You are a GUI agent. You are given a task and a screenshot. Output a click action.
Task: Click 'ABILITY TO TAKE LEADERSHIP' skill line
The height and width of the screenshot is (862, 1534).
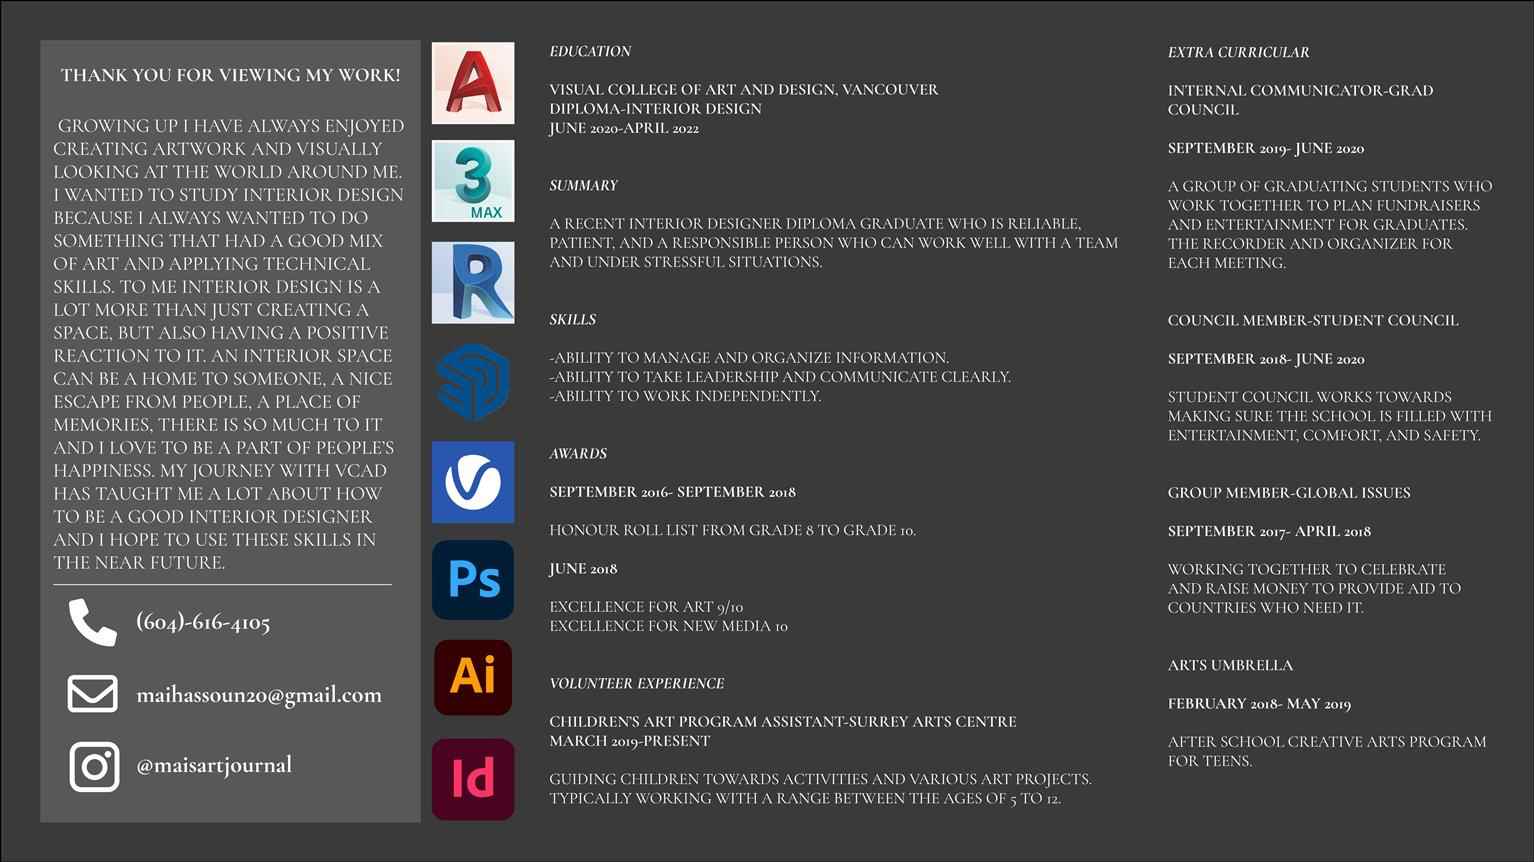(x=780, y=377)
